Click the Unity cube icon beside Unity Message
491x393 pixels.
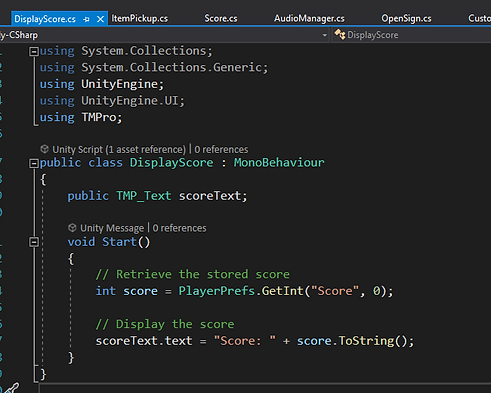[72, 228]
